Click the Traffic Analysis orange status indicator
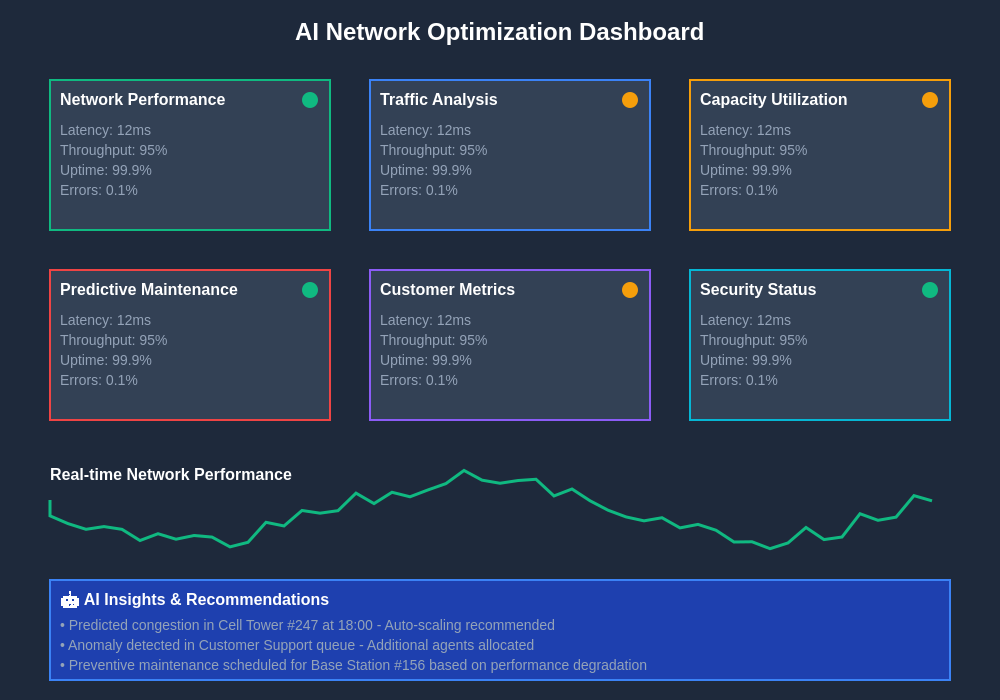Screen dimensions: 1000x700 [630, 100]
